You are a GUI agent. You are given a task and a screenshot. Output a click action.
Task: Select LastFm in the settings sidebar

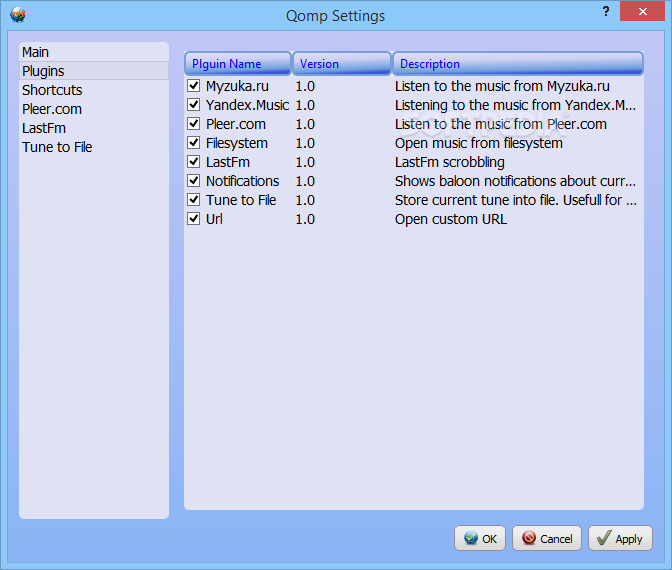click(94, 128)
